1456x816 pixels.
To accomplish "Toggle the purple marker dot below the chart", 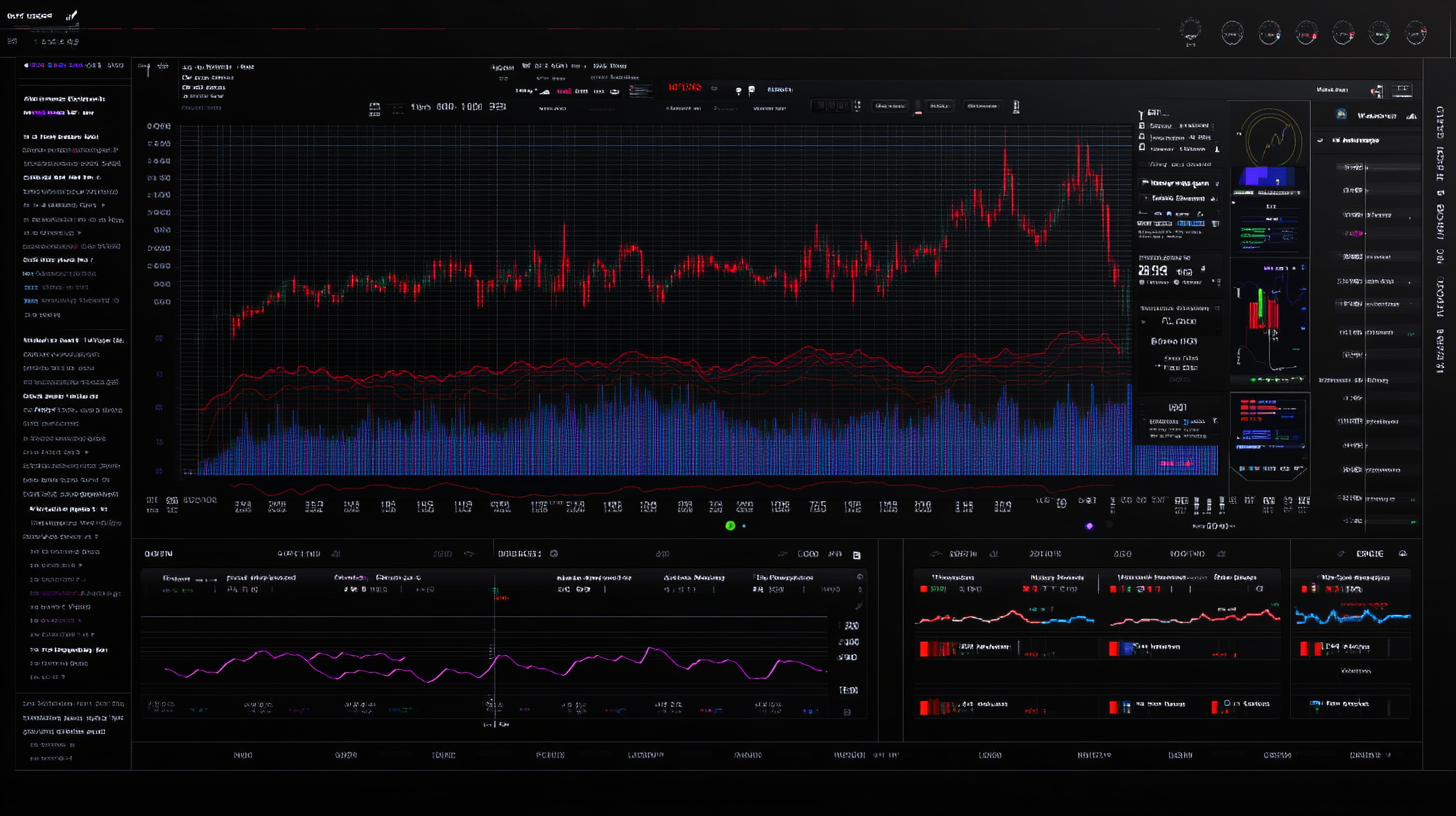I will 1088,525.
